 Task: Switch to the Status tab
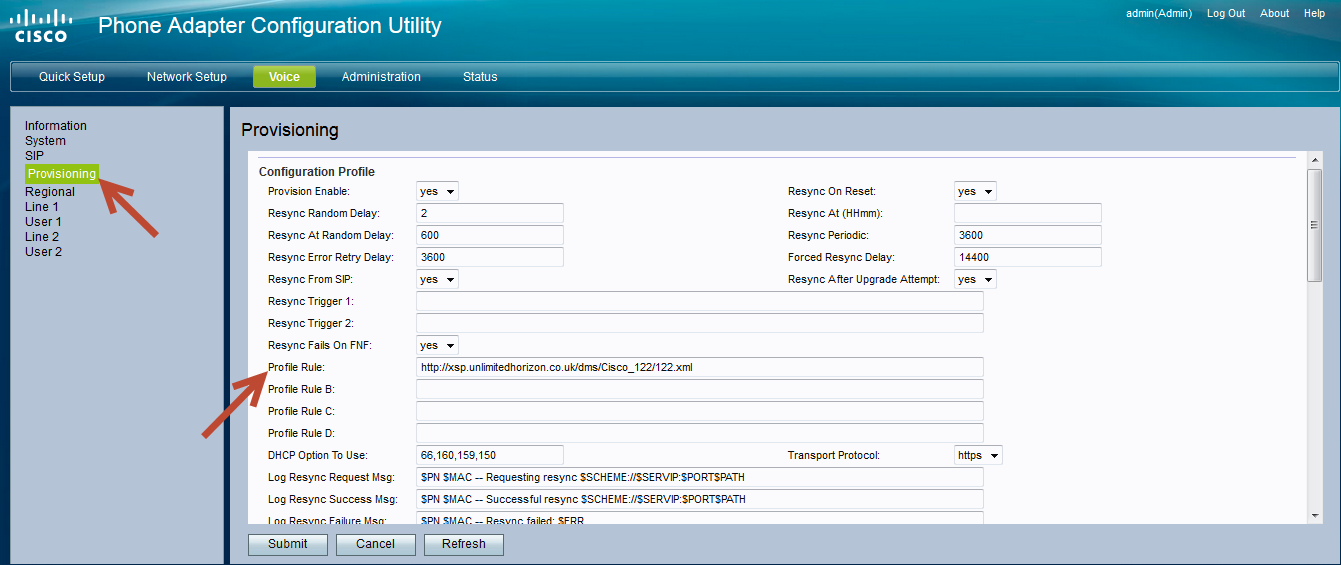pyautogui.click(x=480, y=77)
